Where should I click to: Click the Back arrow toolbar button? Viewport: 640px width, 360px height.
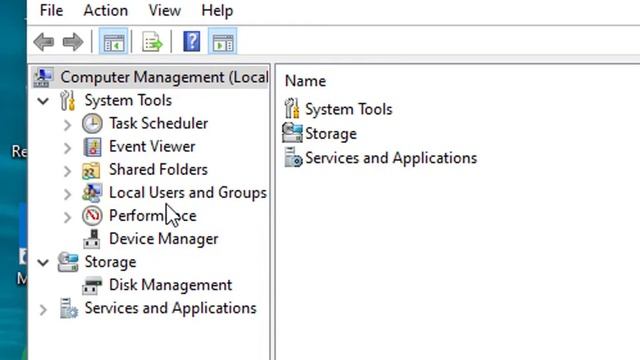click(44, 42)
